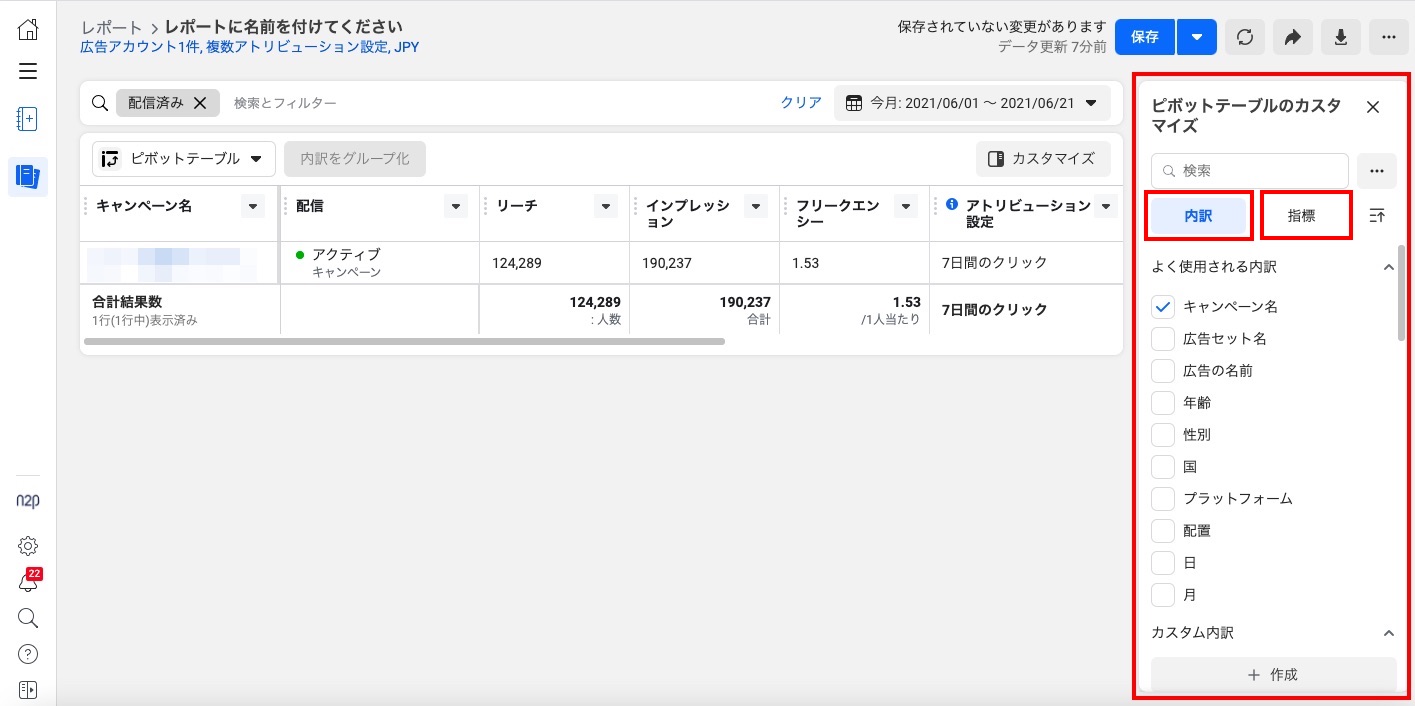This screenshot has width=1415, height=706.
Task: Click the magnifier search icon in sidebar
Action: (28, 618)
